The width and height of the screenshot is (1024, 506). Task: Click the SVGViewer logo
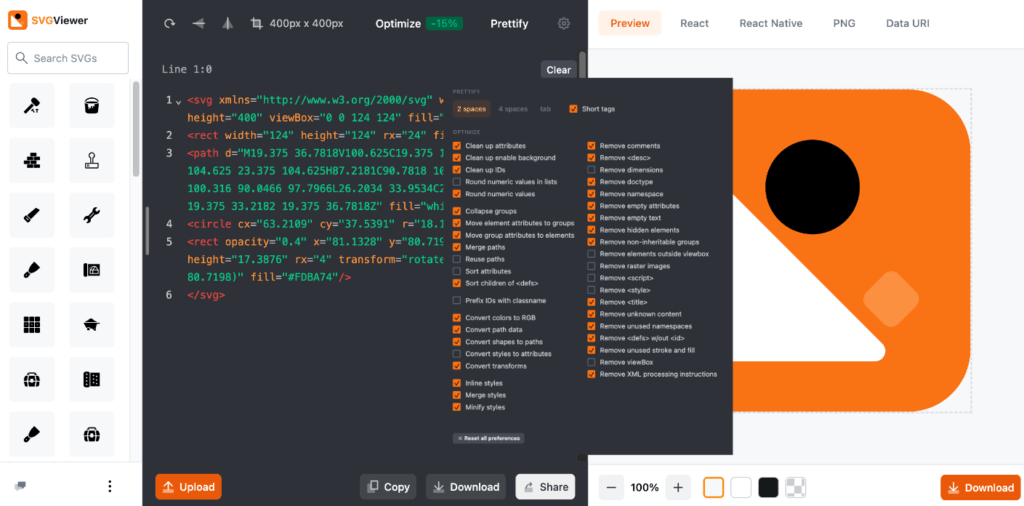pos(48,20)
